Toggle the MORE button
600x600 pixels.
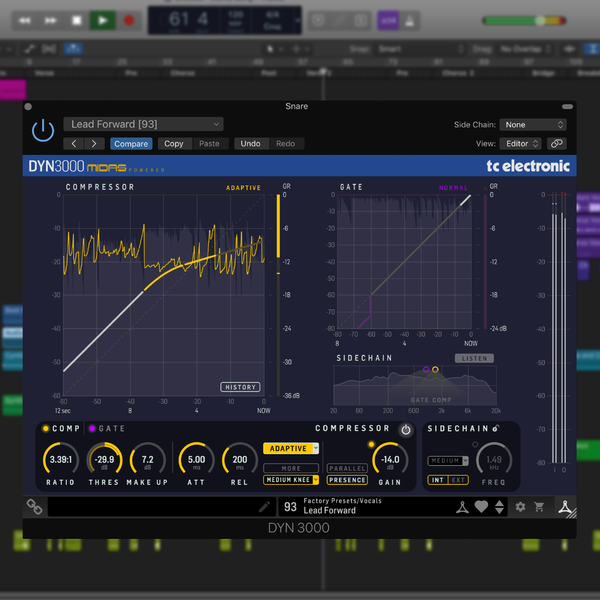pos(291,468)
